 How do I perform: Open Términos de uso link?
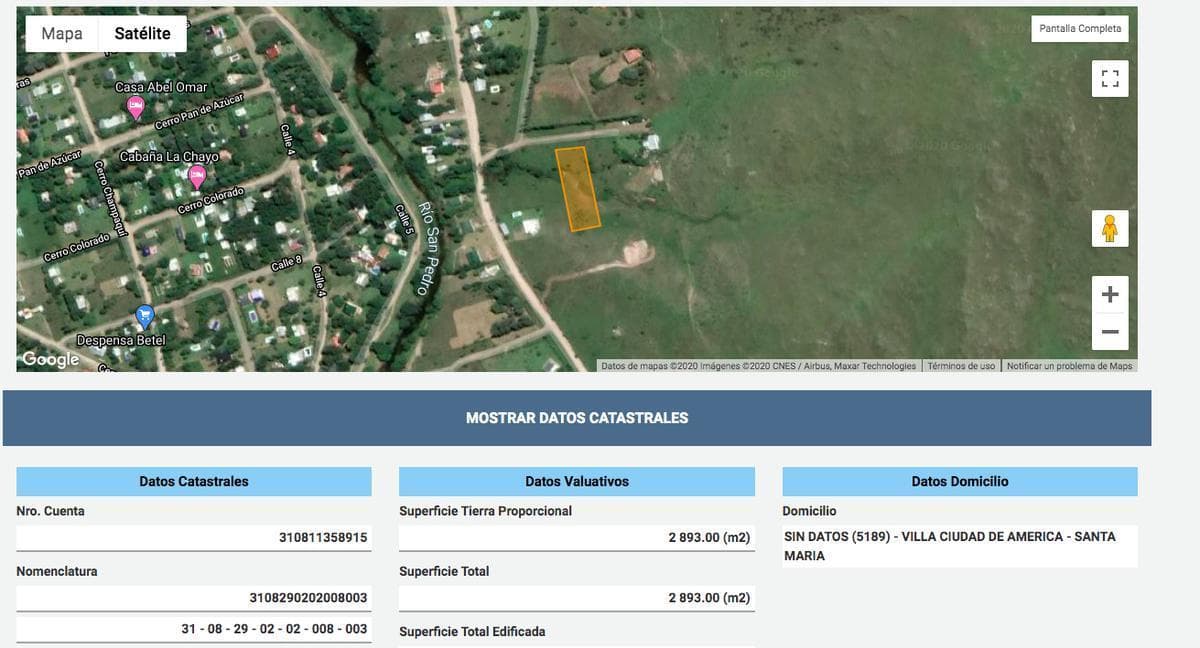tap(960, 366)
